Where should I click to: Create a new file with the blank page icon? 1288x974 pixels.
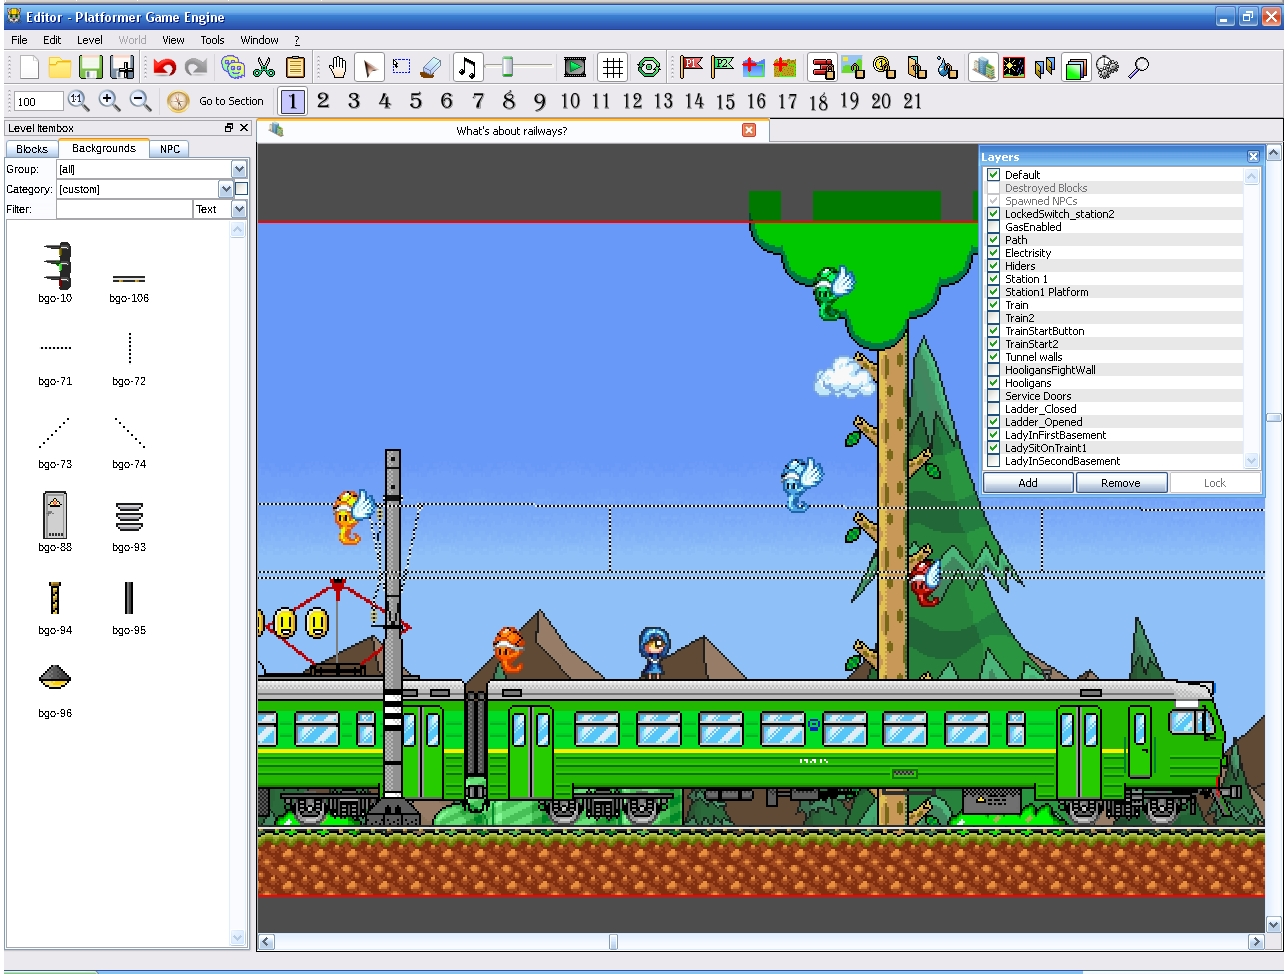coord(29,67)
